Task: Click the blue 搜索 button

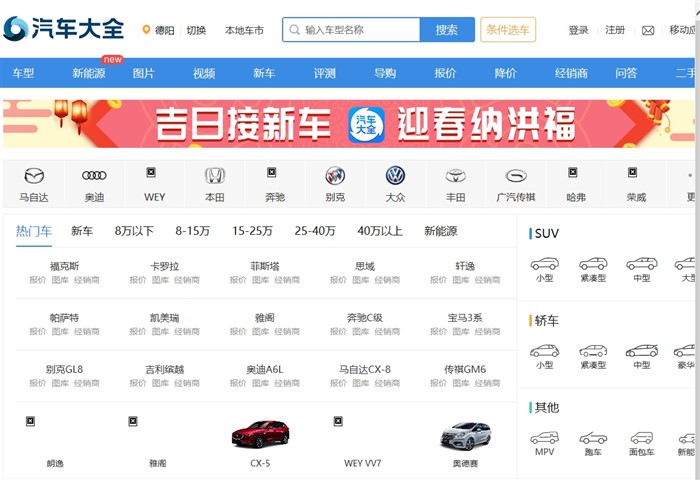Action: pyautogui.click(x=447, y=30)
